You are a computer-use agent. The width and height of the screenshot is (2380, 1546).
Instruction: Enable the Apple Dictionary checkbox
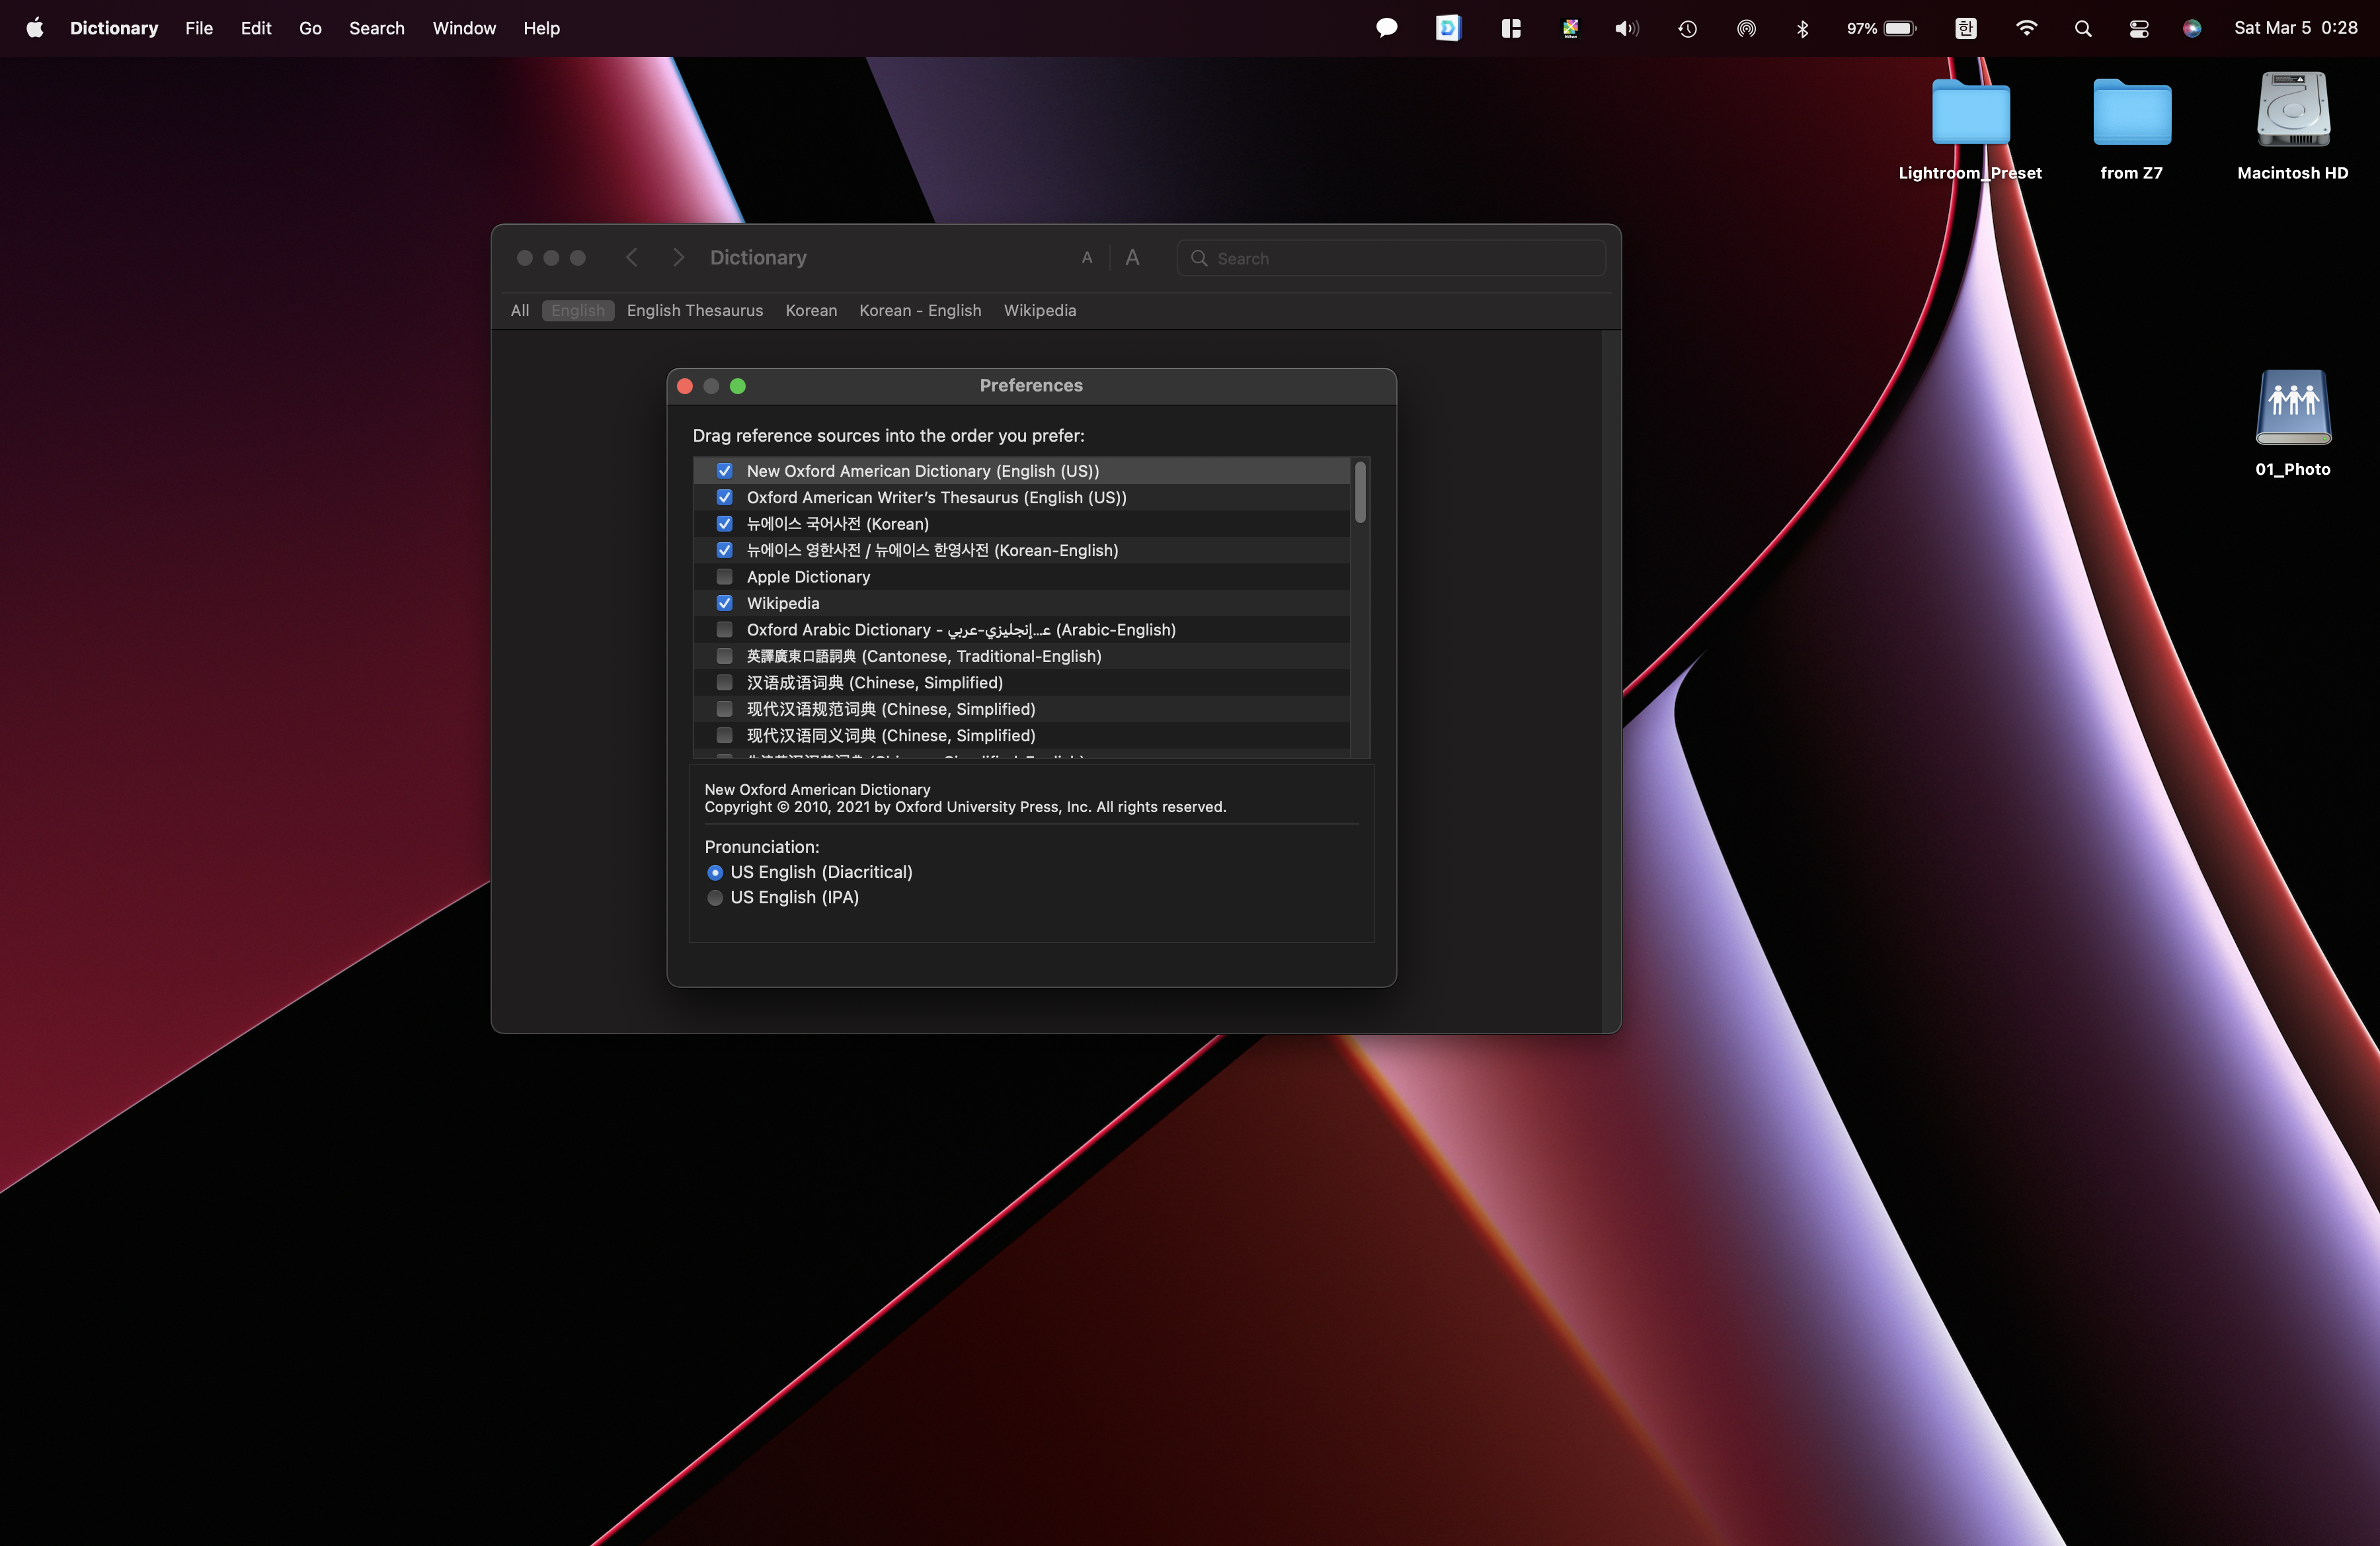click(725, 577)
